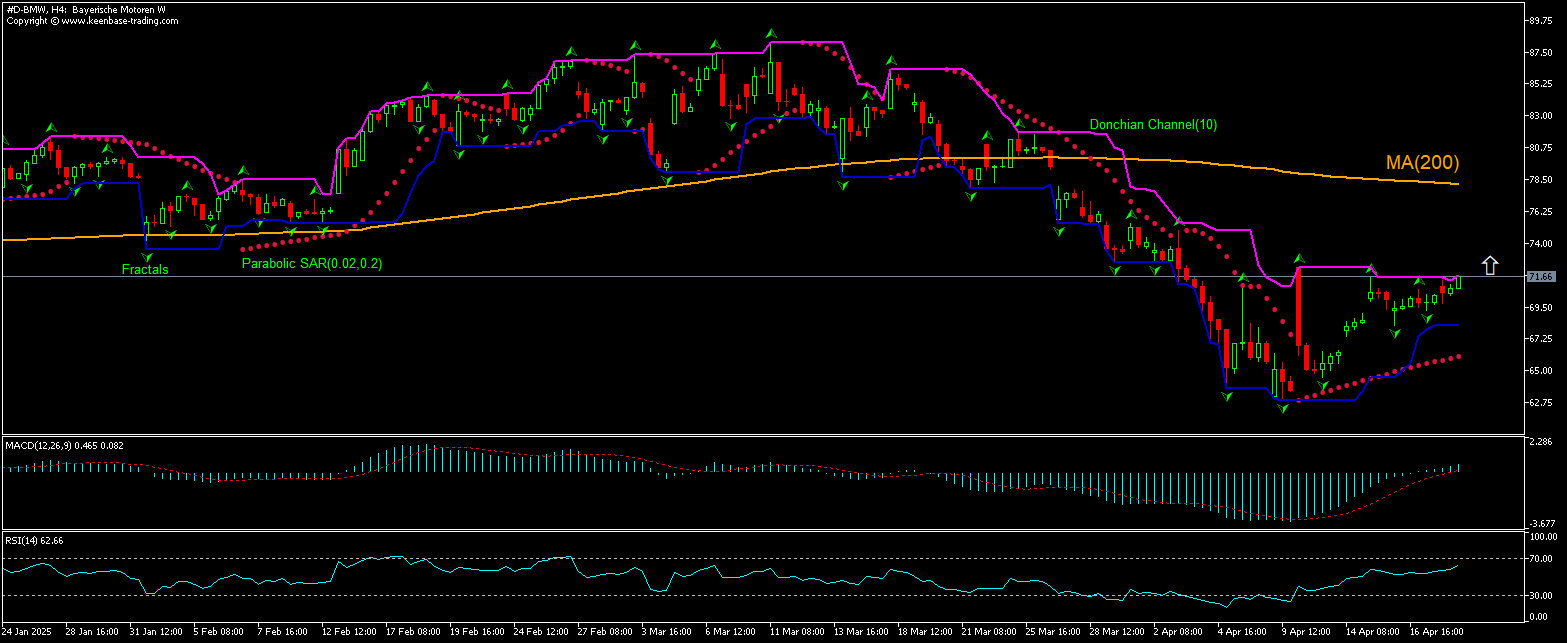1567x643 pixels.
Task: Select the 16 Apr 16:00 time label
Action: click(1438, 632)
